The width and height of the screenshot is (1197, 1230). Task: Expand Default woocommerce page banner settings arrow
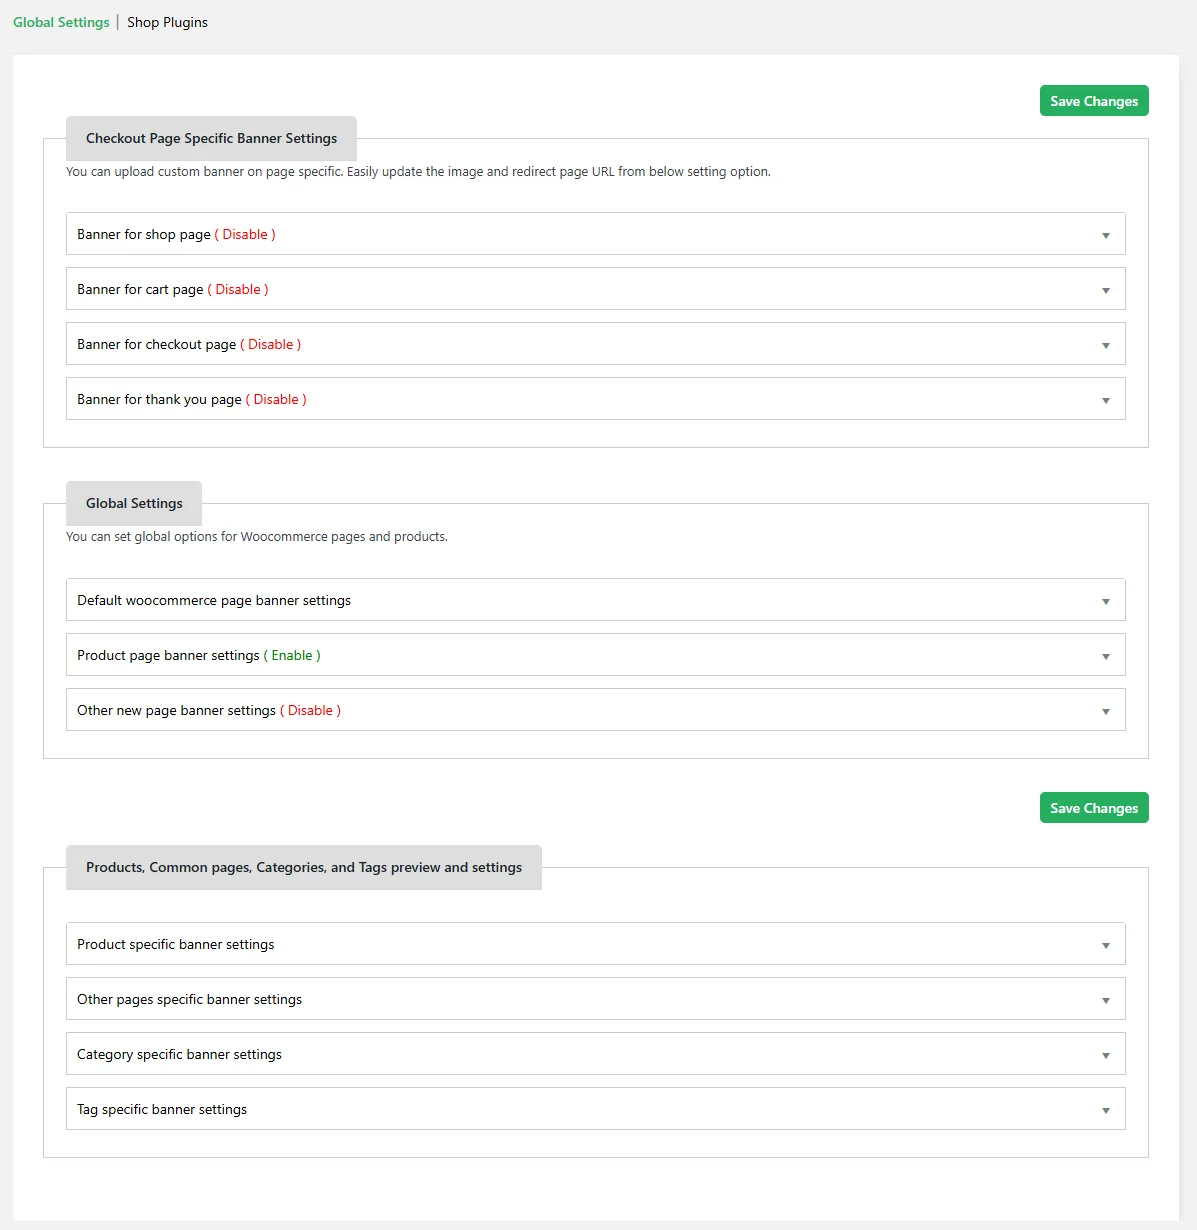(1106, 601)
